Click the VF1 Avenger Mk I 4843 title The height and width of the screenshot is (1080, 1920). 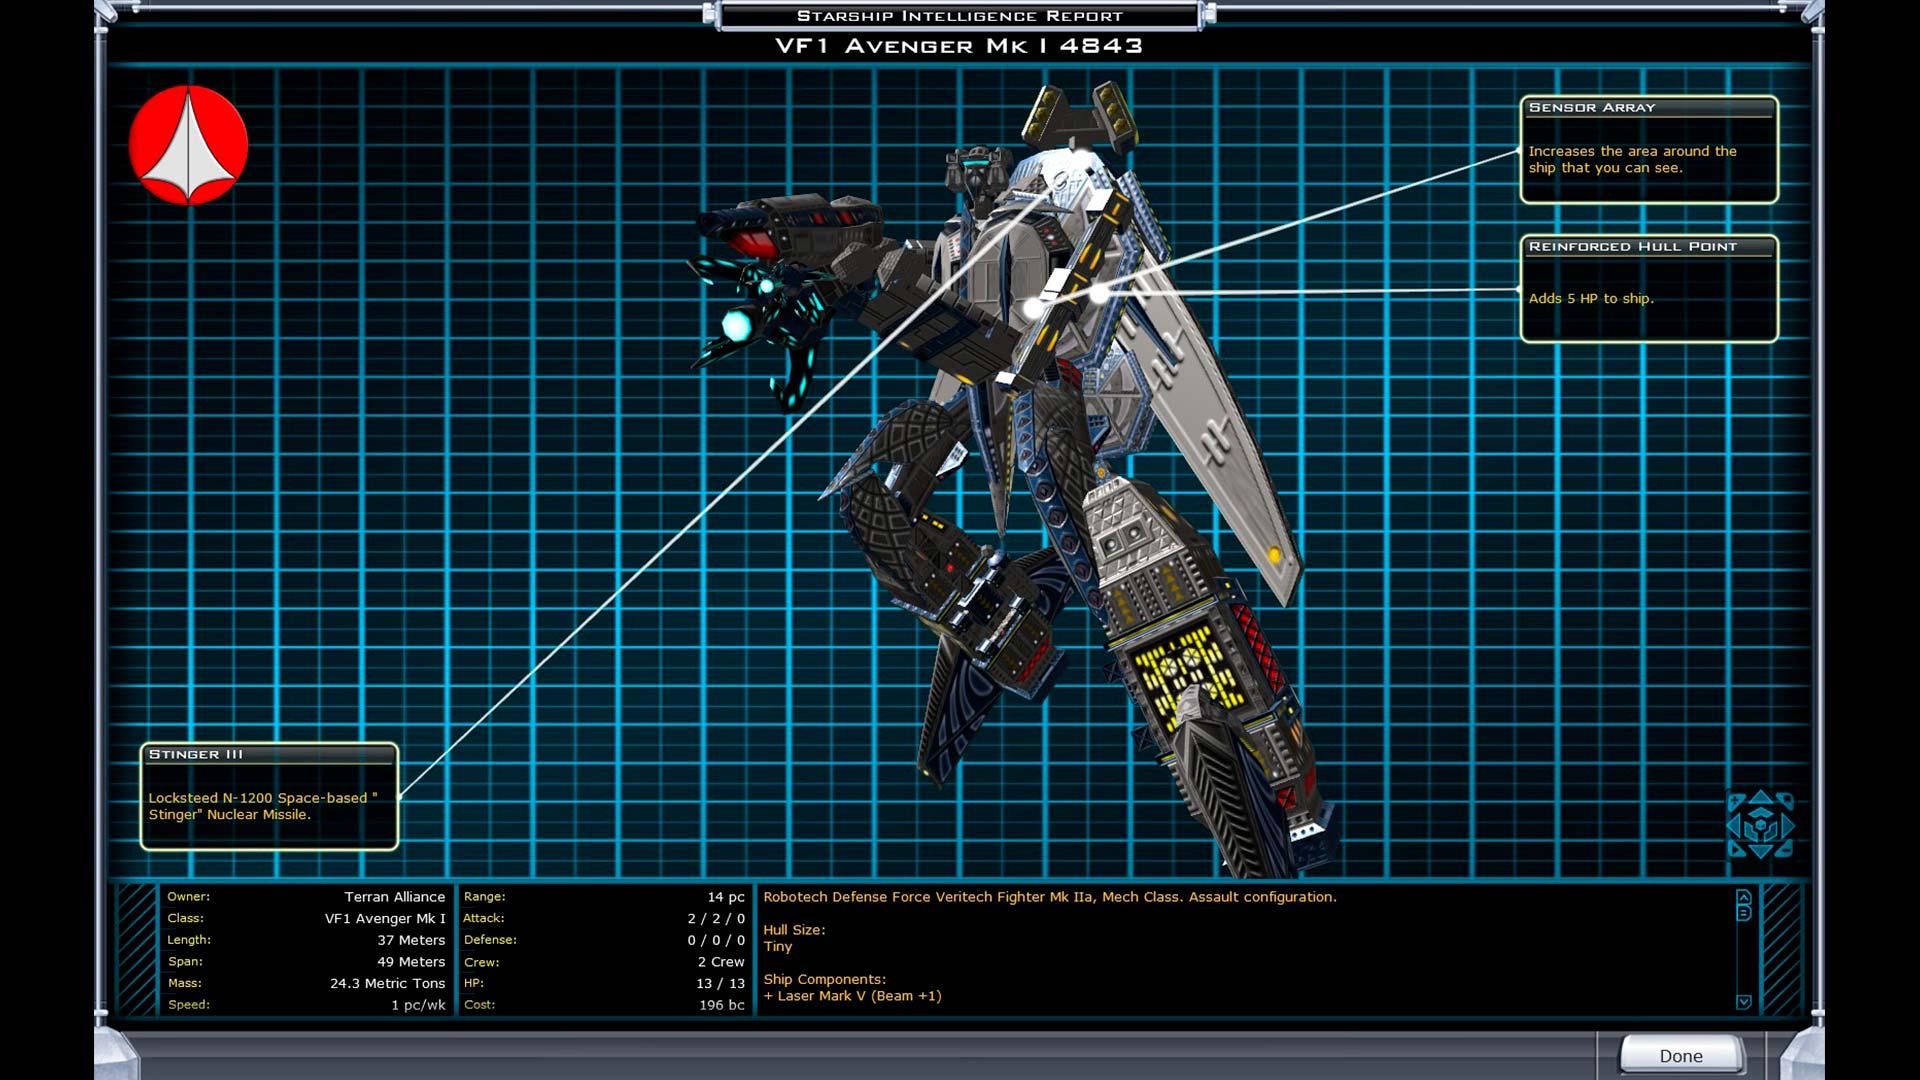click(958, 45)
